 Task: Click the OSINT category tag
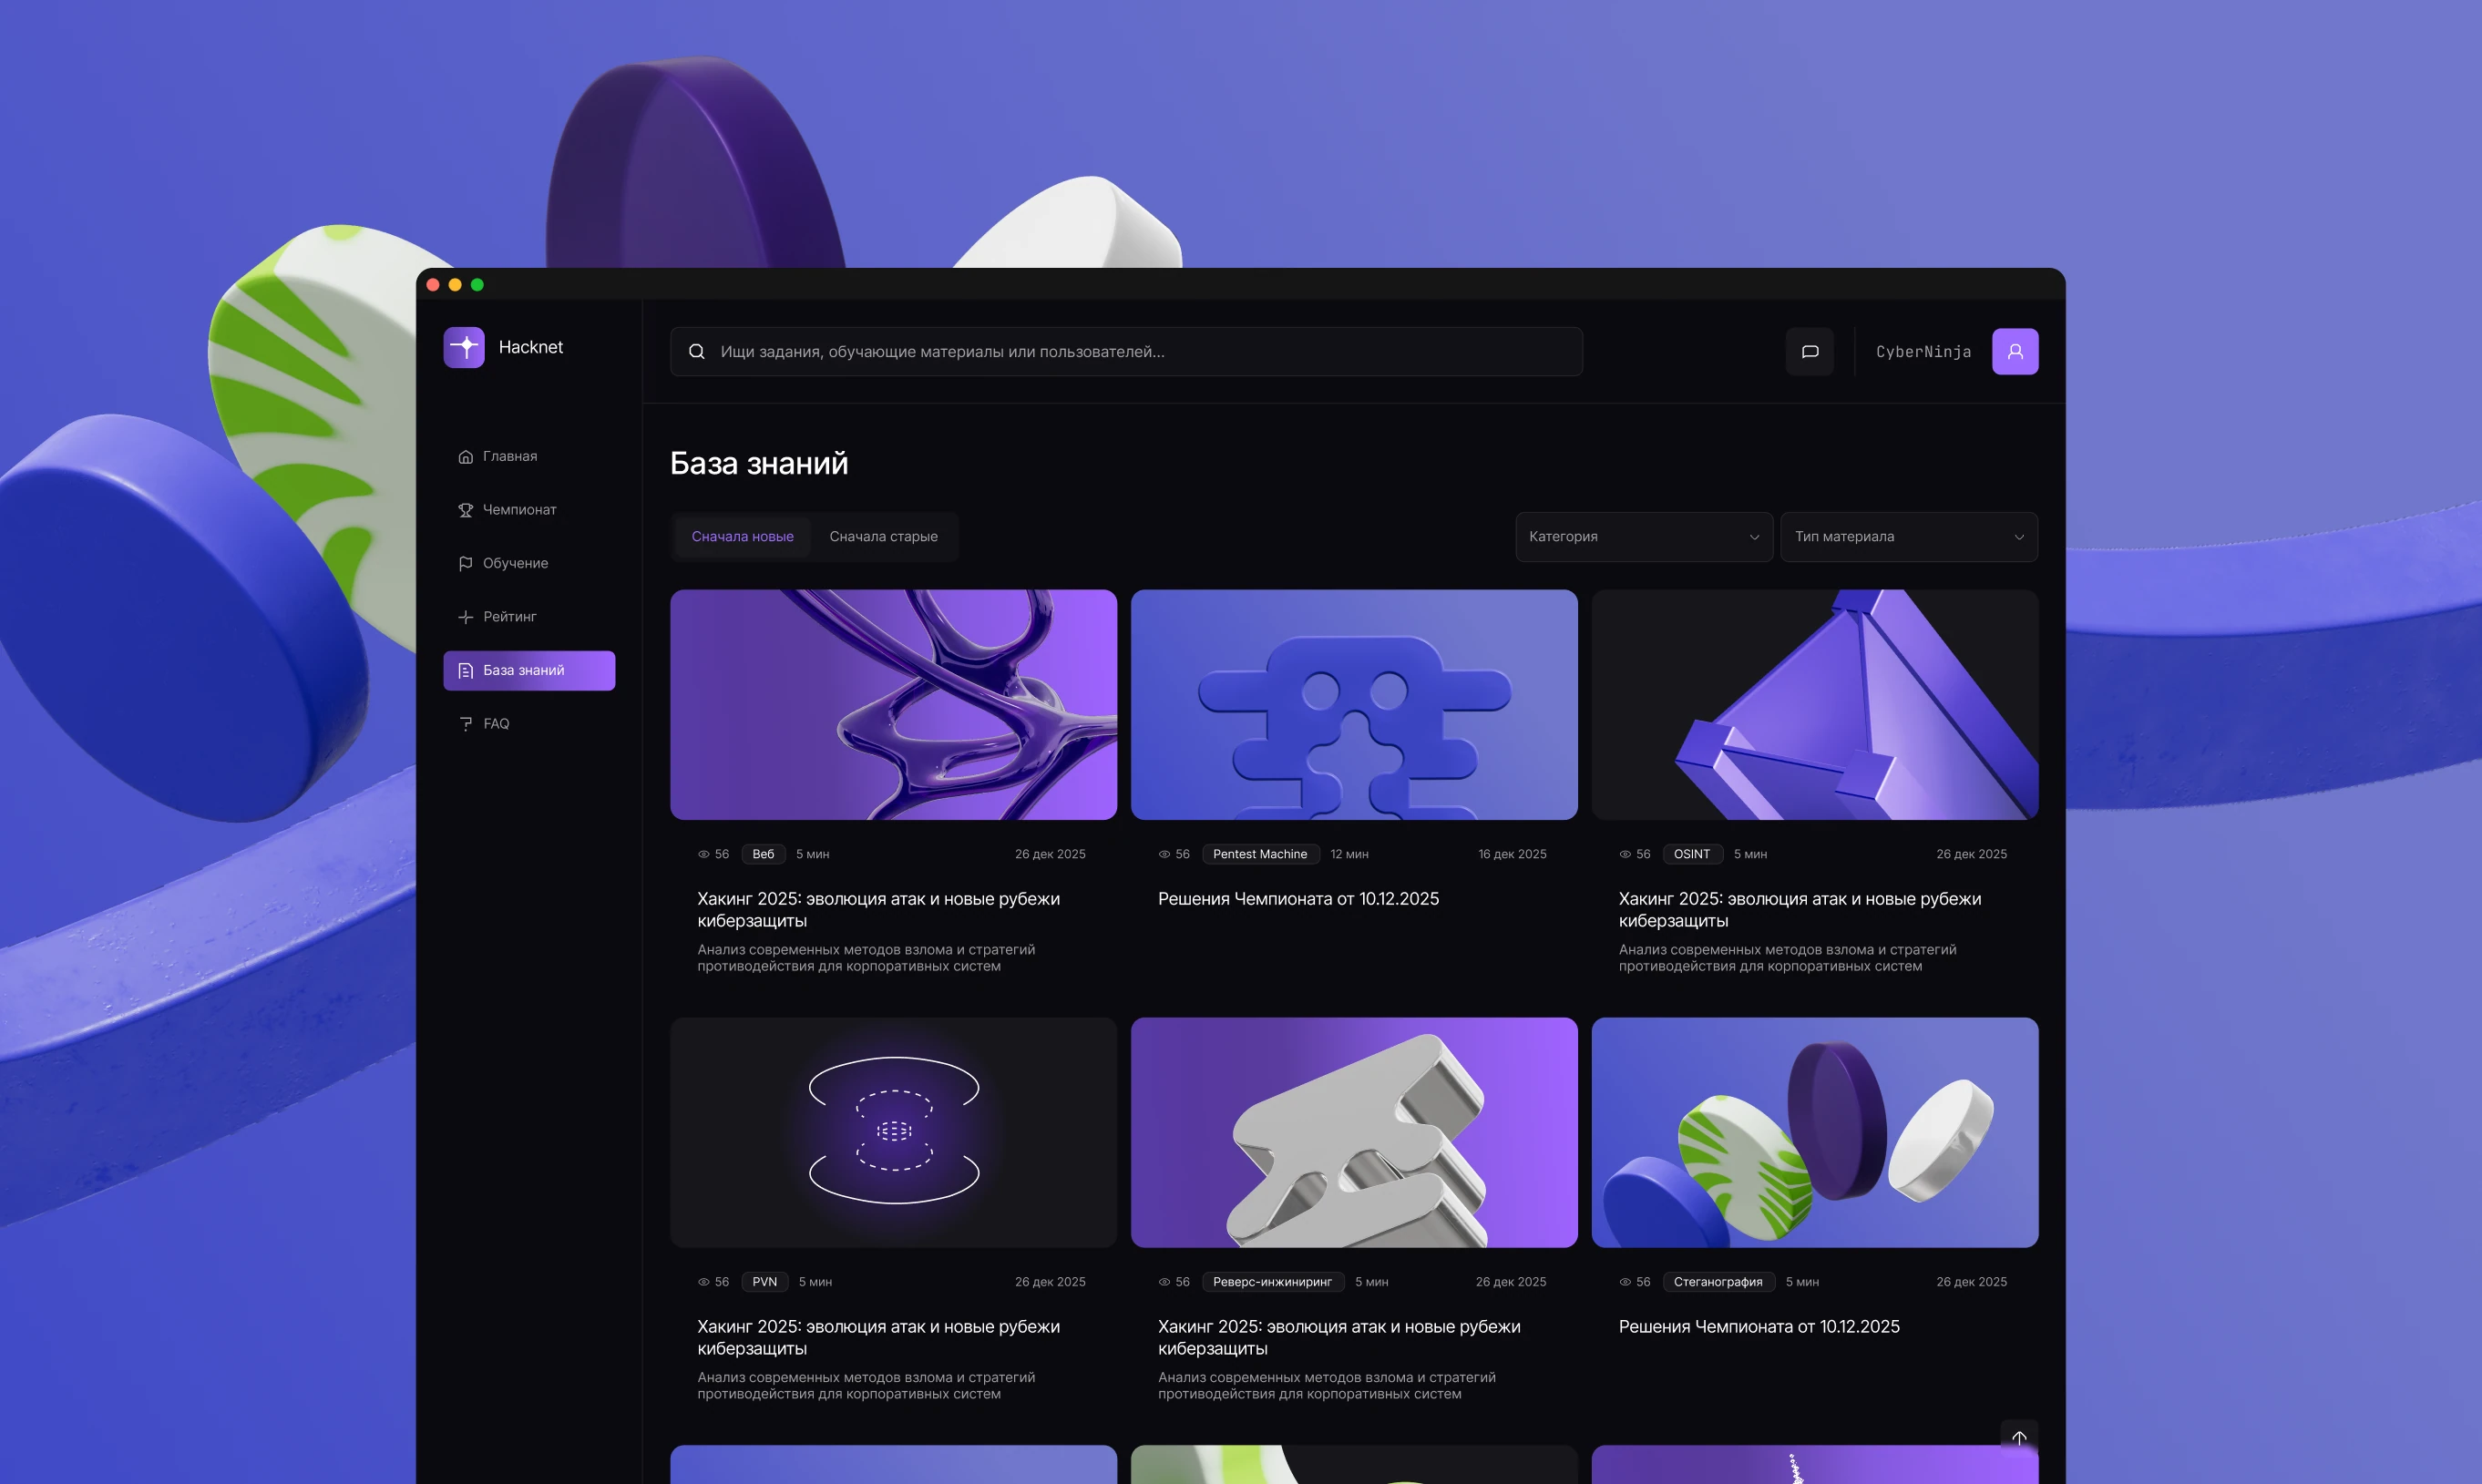pyautogui.click(x=1692, y=854)
